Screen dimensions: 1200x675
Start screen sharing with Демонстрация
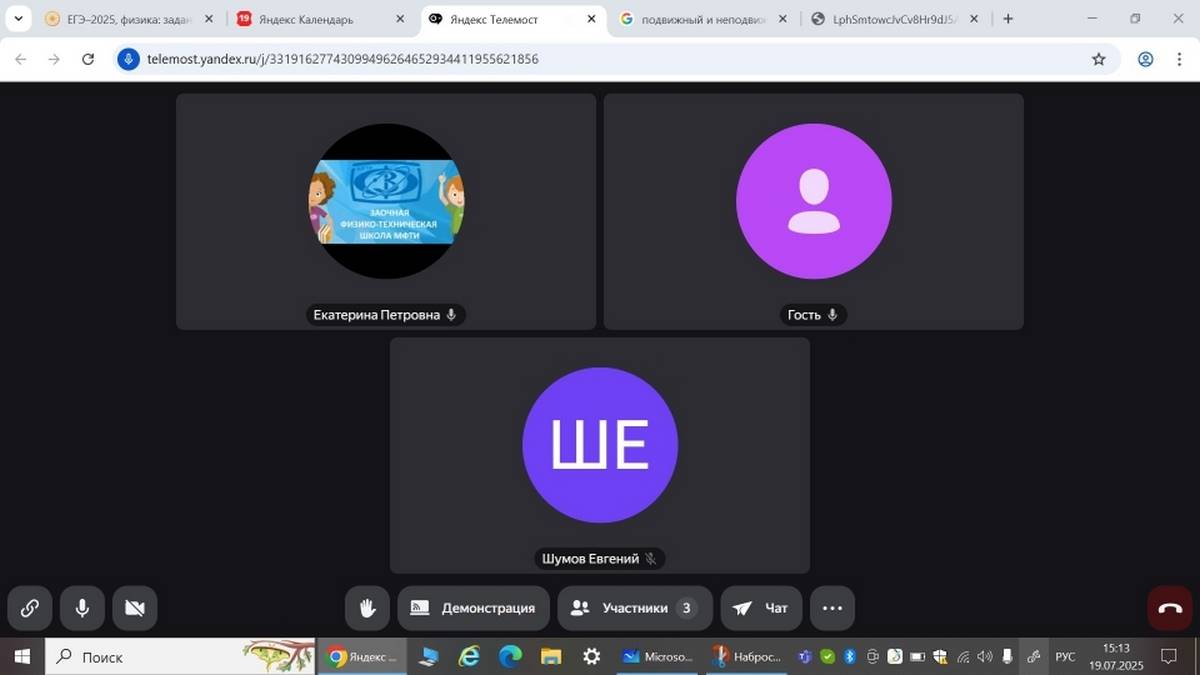click(473, 608)
